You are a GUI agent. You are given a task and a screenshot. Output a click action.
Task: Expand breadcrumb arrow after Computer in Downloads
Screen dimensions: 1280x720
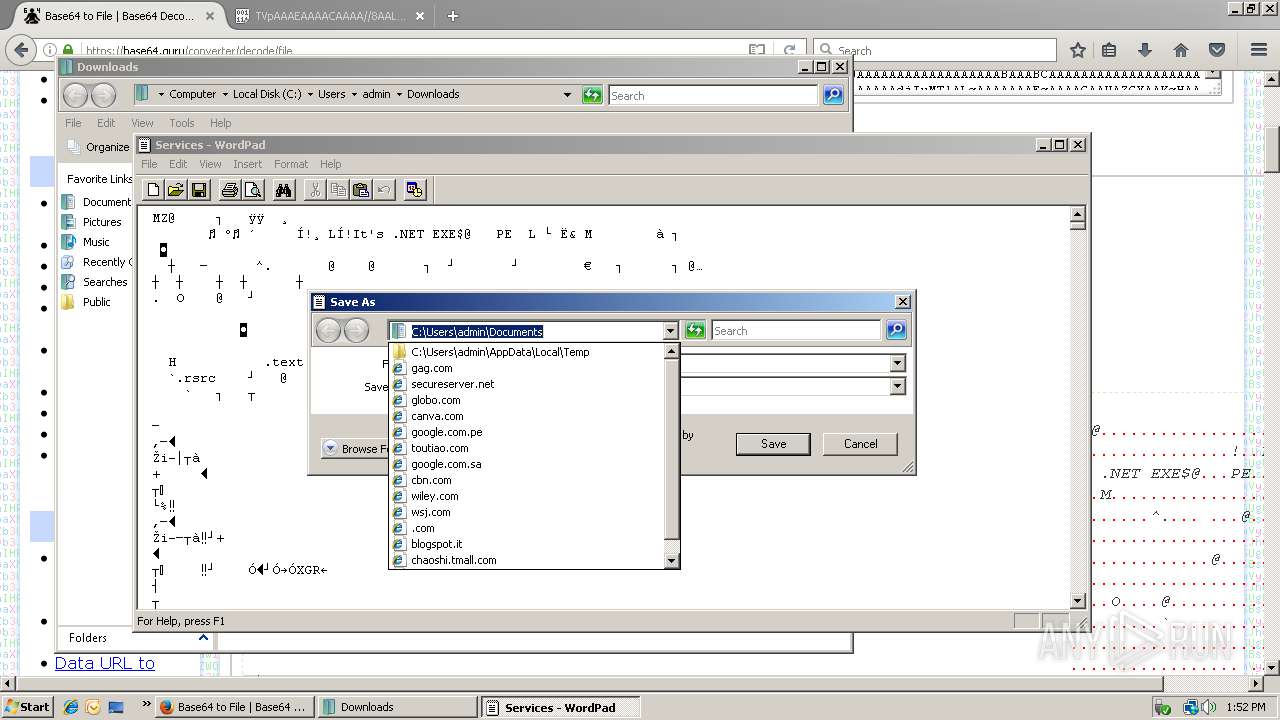click(x=226, y=94)
